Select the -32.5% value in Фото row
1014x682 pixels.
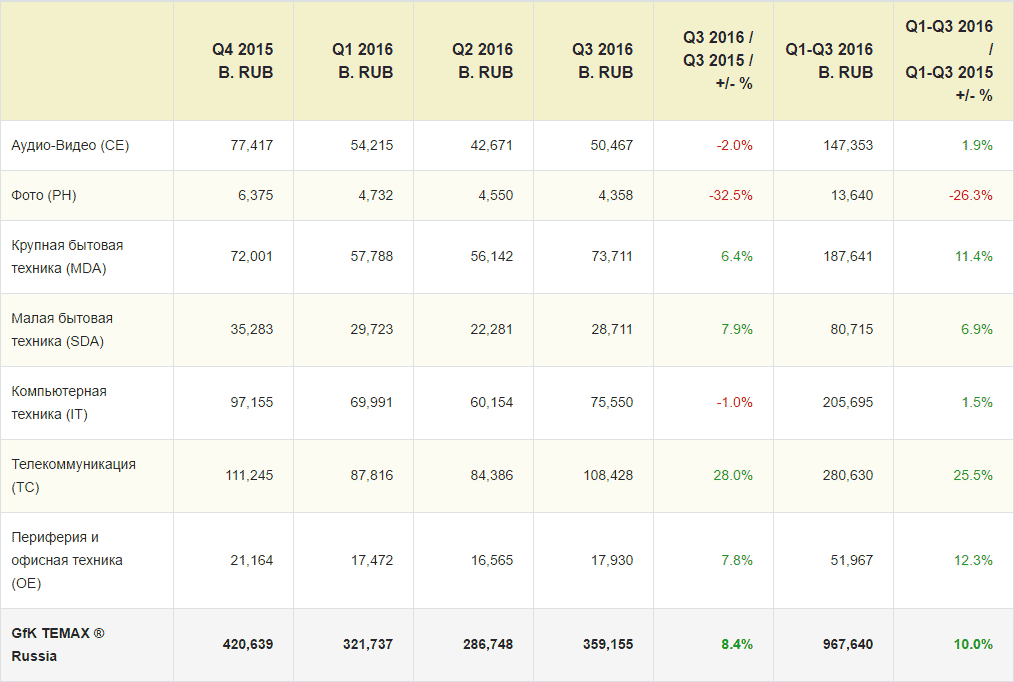(x=733, y=195)
